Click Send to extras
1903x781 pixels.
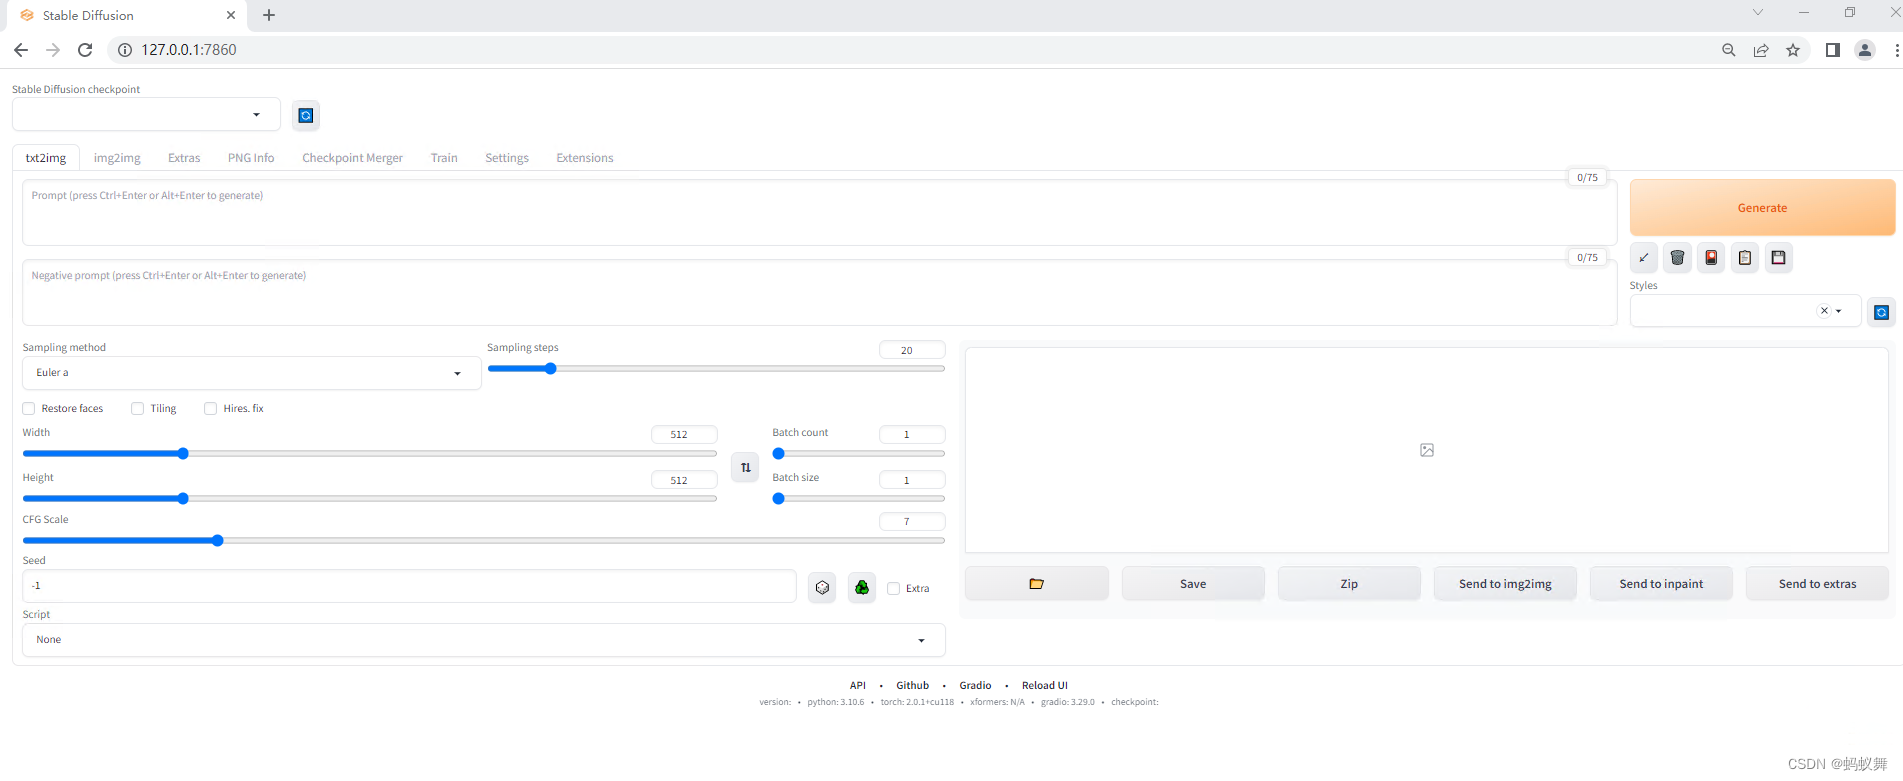(x=1817, y=584)
